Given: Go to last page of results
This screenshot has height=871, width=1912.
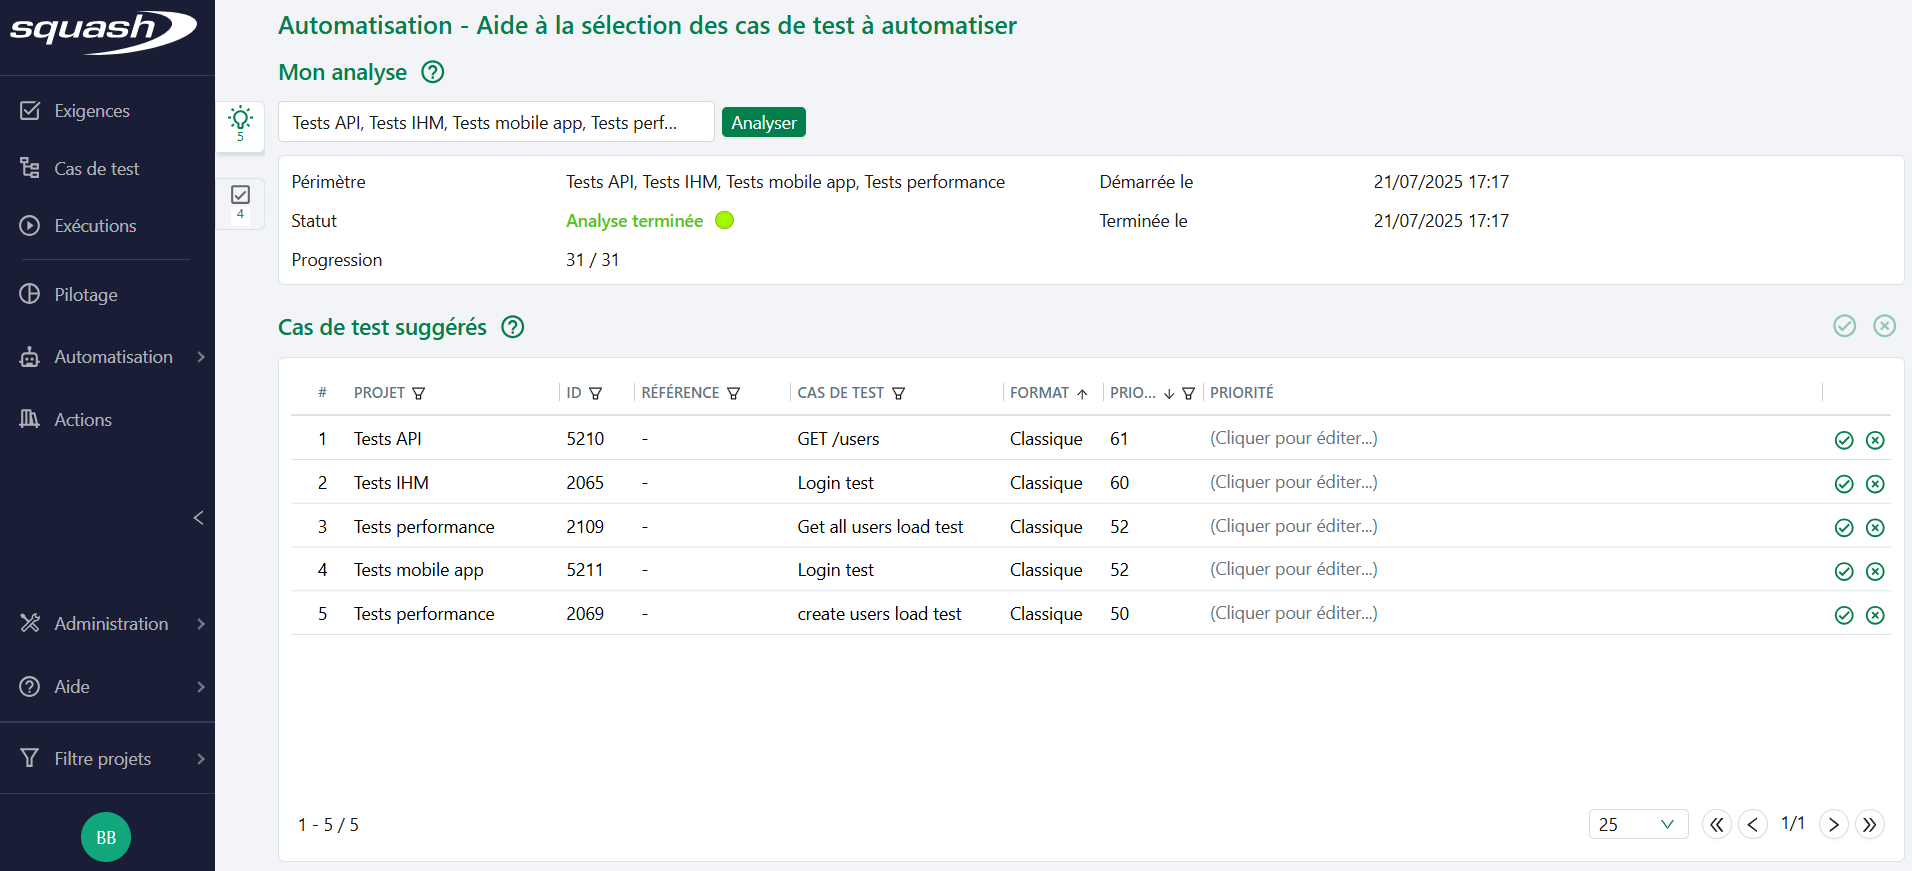Looking at the screenshot, I should click(x=1869, y=824).
